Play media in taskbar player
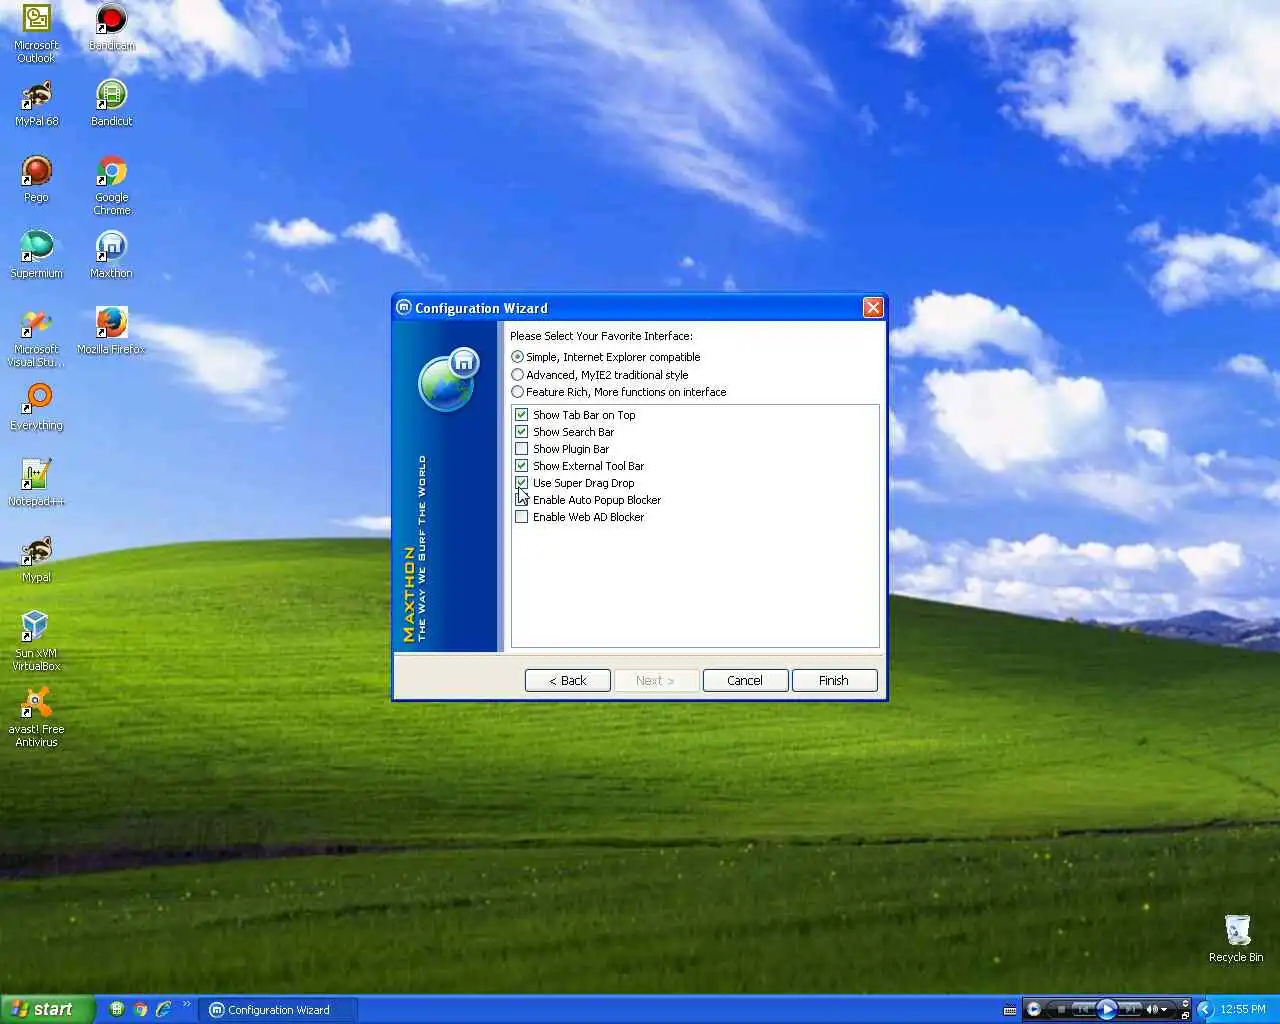Viewport: 1280px width, 1024px height. click(x=1107, y=1009)
